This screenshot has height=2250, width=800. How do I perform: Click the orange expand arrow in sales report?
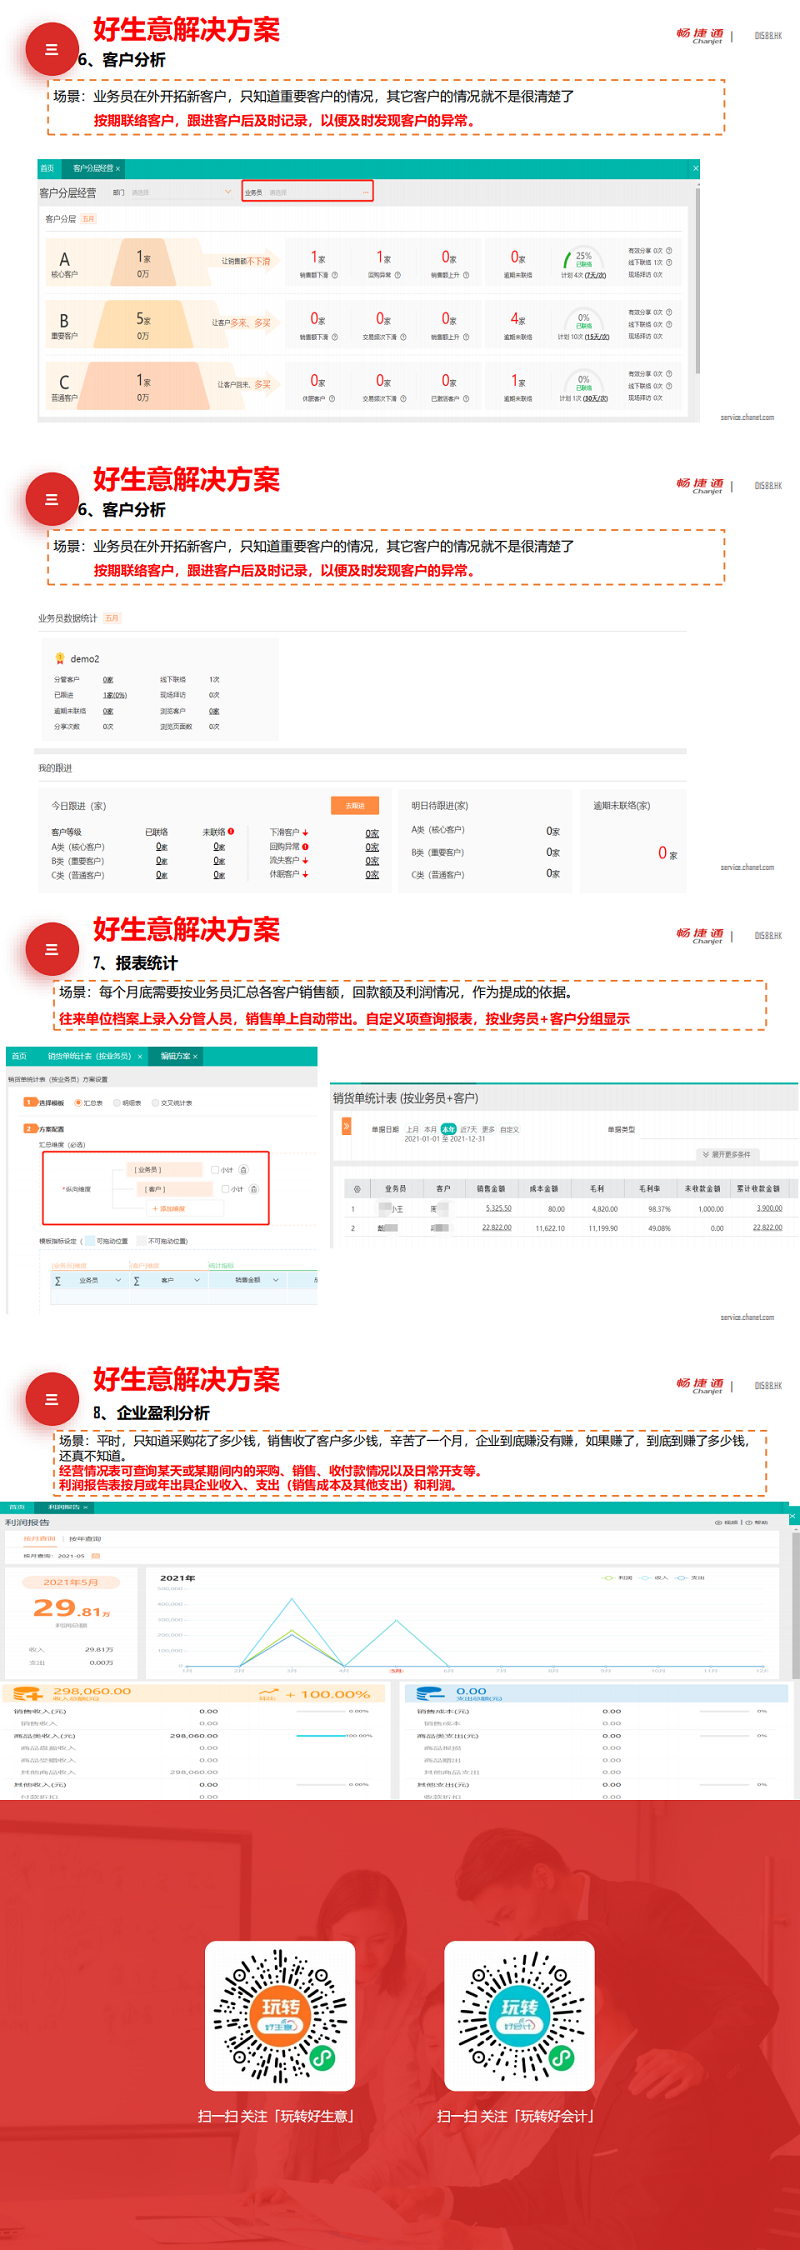pos(347,1126)
